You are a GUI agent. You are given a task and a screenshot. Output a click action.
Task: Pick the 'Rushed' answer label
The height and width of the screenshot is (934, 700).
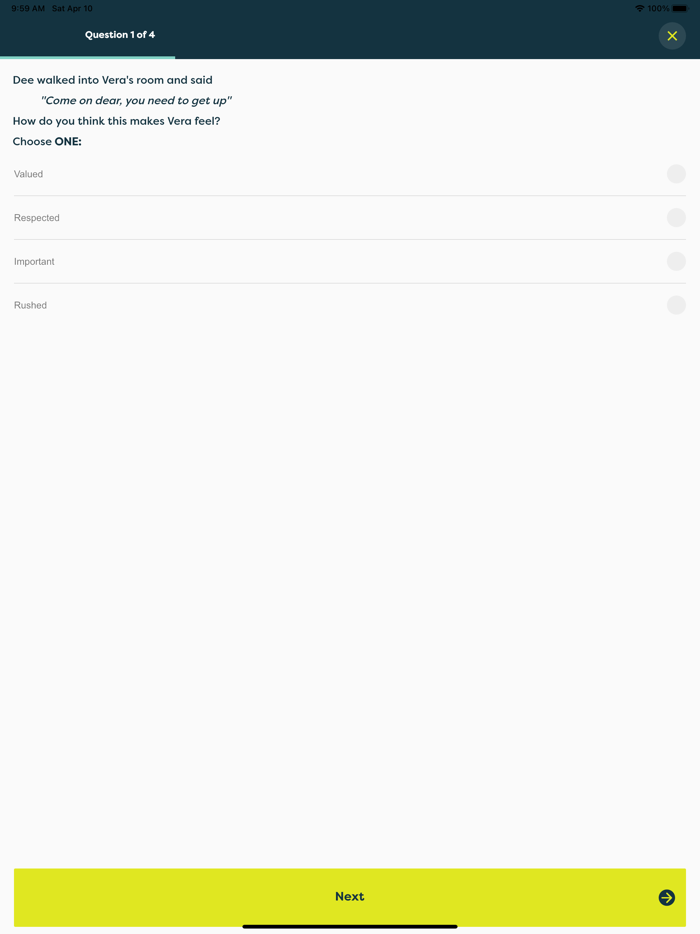pos(30,305)
